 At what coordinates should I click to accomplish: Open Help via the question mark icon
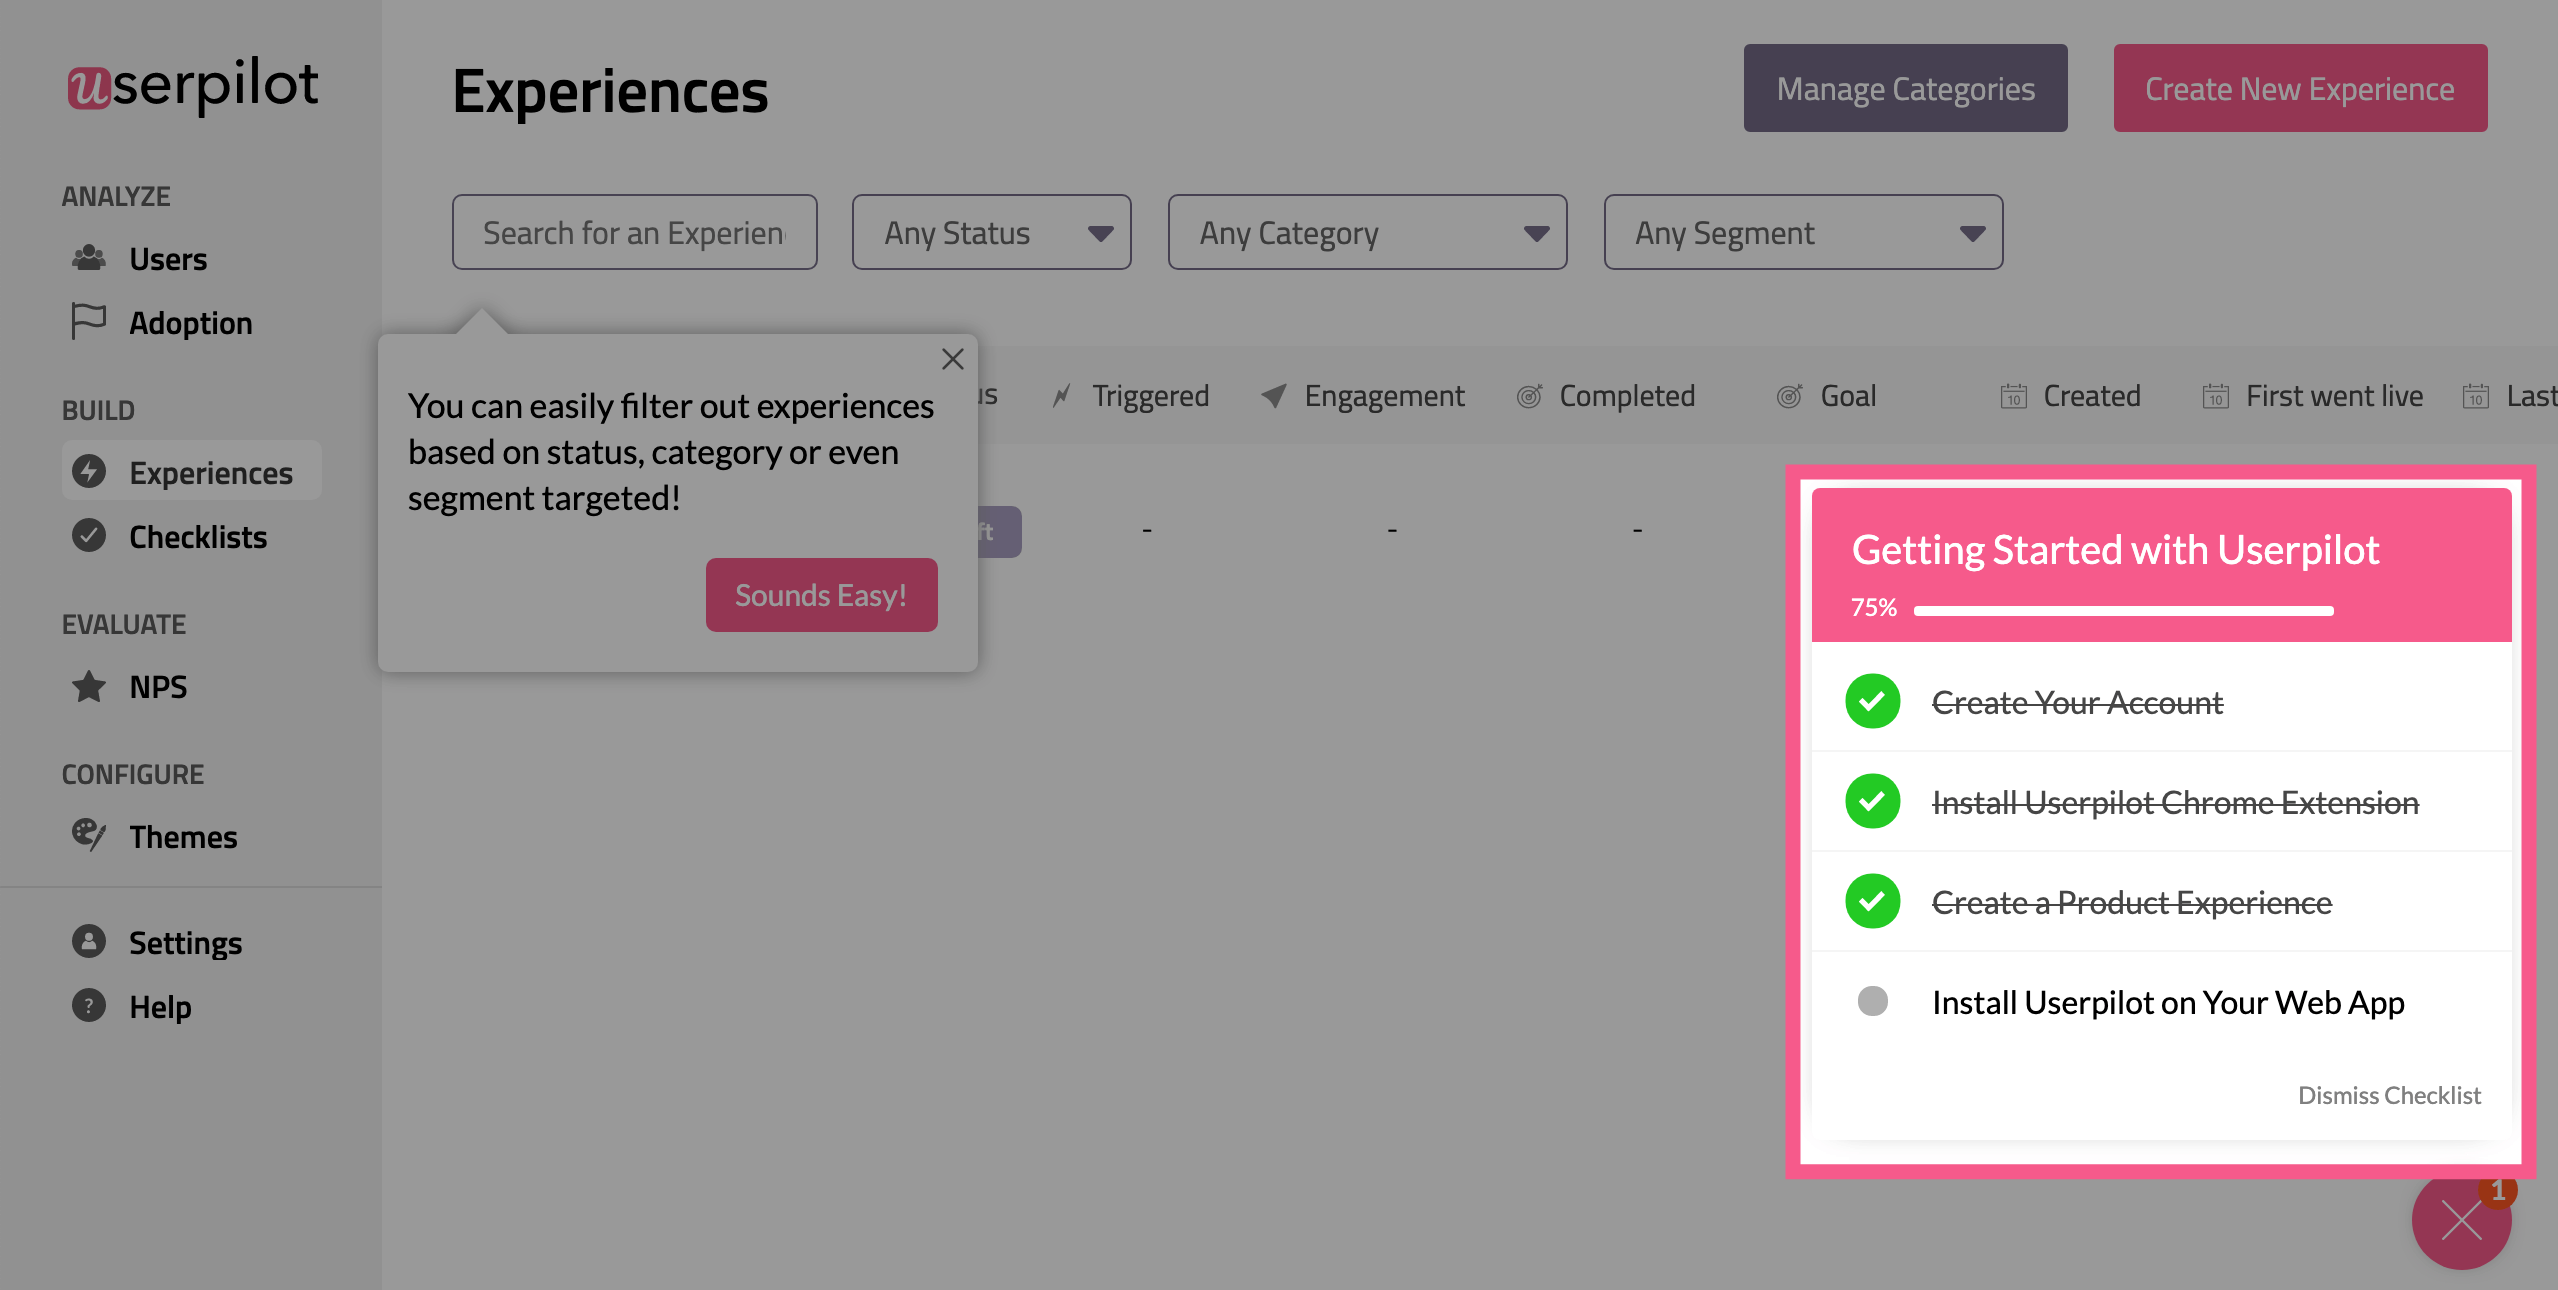point(89,1006)
